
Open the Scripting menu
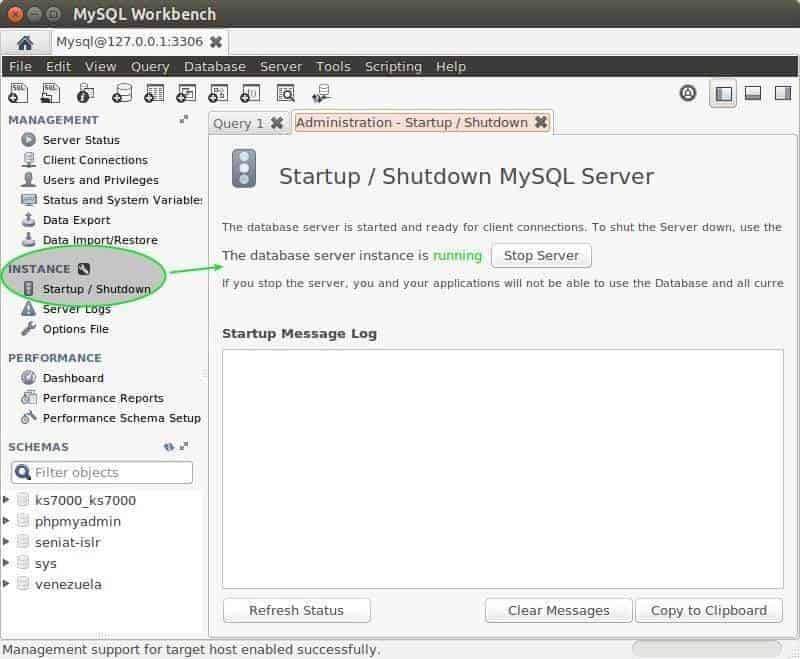[393, 66]
